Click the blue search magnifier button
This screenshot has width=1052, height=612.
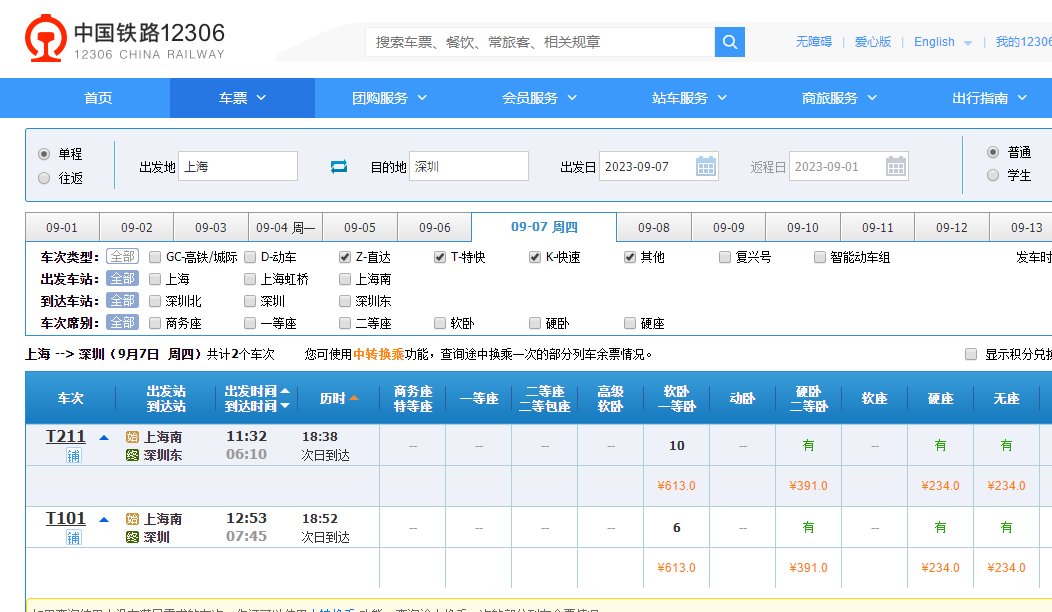(x=730, y=42)
